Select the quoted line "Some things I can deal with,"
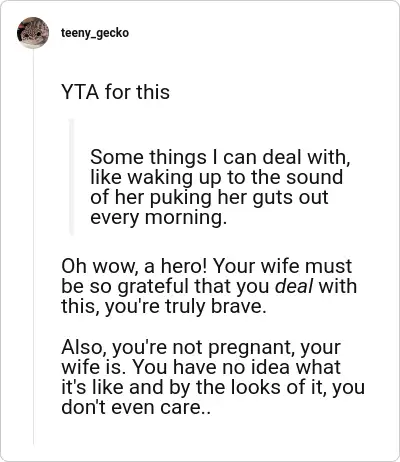 220,157
